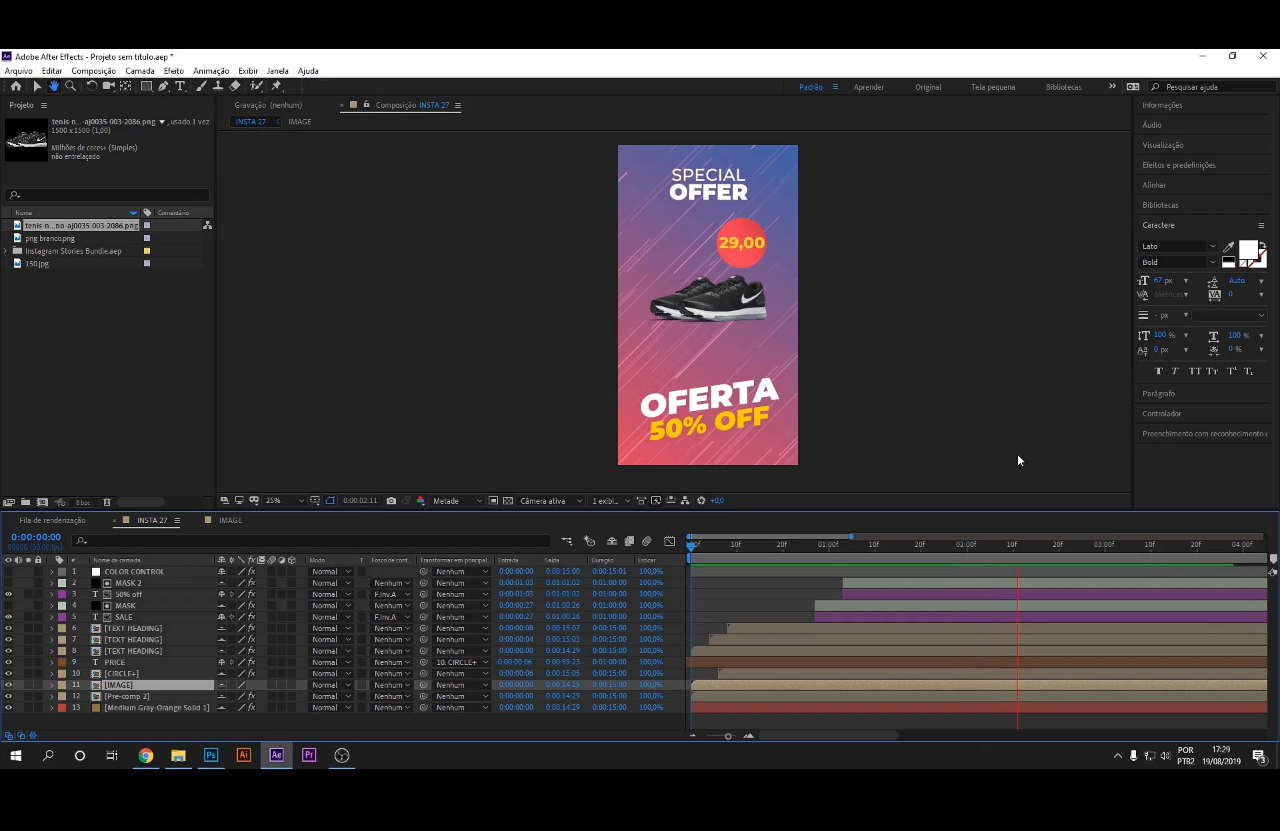
Task: Click the eyedropper in Caractere panel
Action: 1228,247
